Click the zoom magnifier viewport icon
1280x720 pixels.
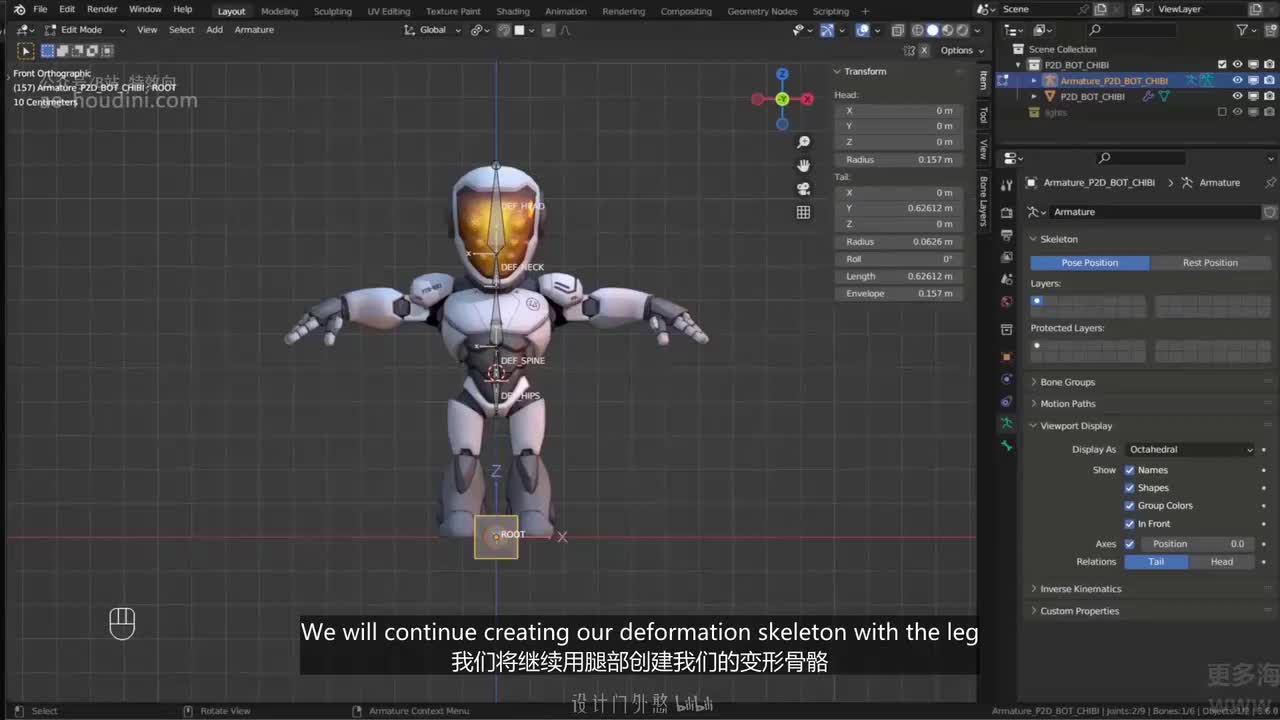click(x=803, y=142)
